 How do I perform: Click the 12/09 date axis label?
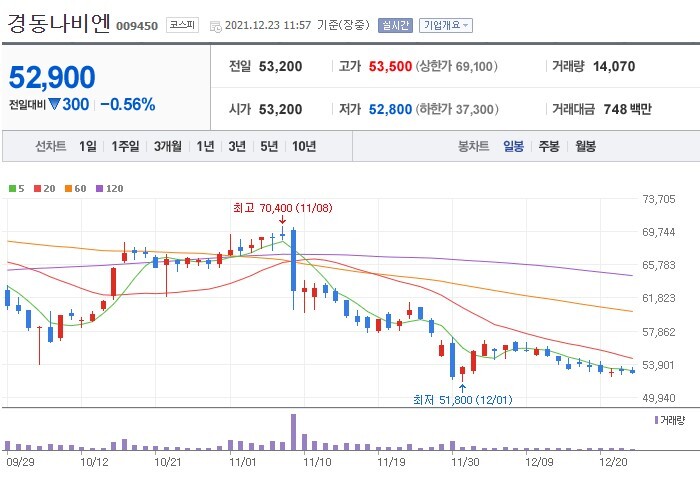coord(539,462)
